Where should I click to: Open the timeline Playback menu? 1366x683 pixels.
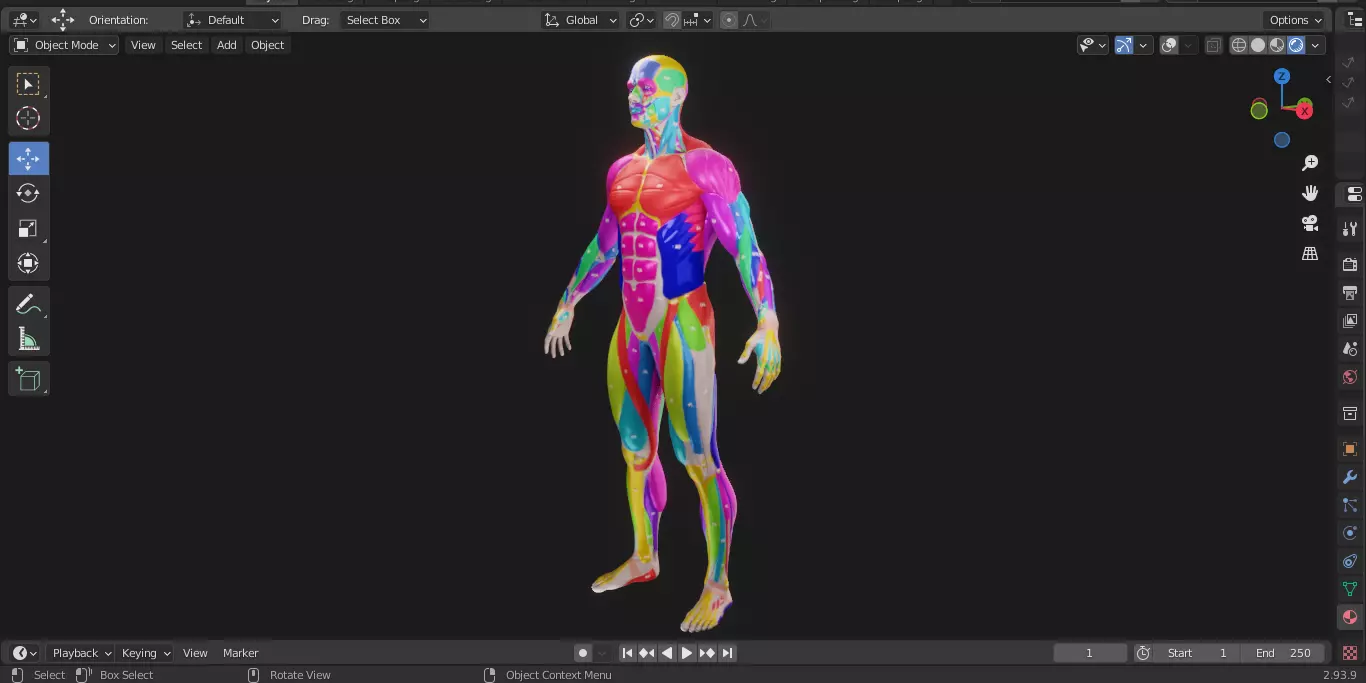(81, 653)
